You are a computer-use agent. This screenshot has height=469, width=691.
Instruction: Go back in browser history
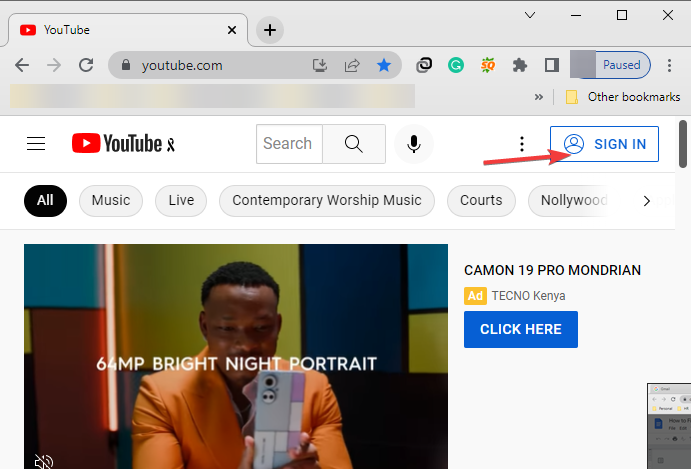pos(22,65)
